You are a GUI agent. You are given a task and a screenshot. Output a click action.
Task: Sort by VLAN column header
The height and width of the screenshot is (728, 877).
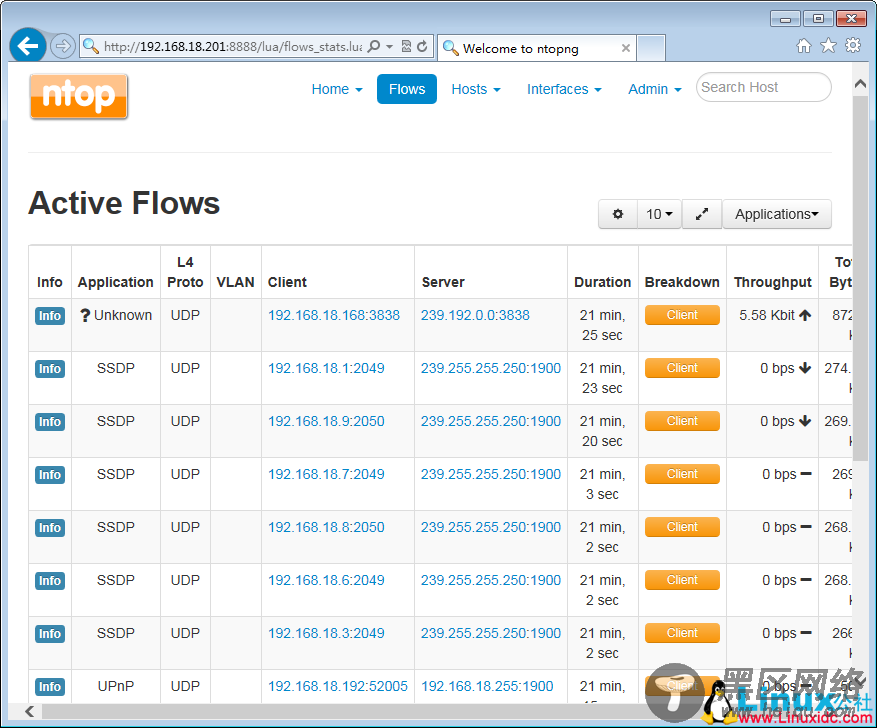click(x=235, y=282)
